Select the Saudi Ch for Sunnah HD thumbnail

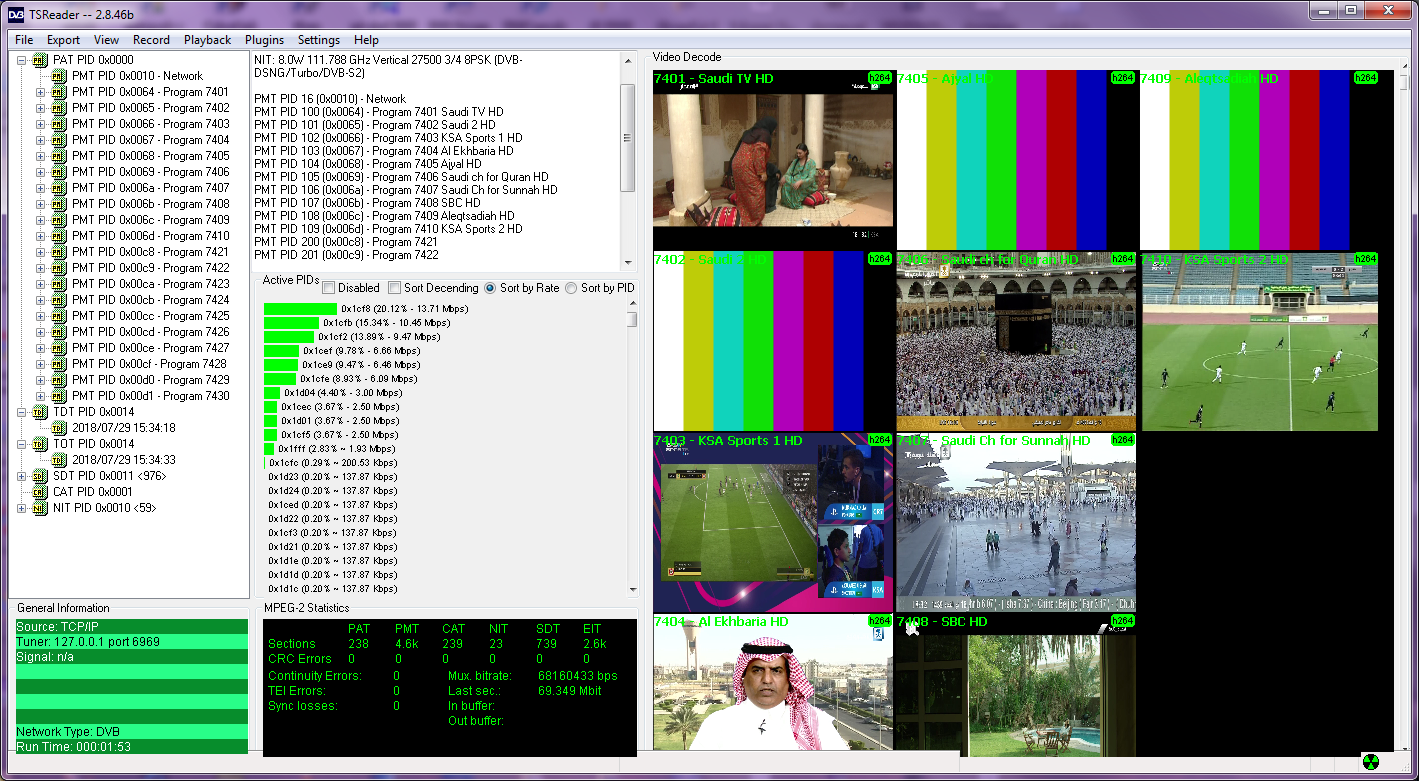1016,522
